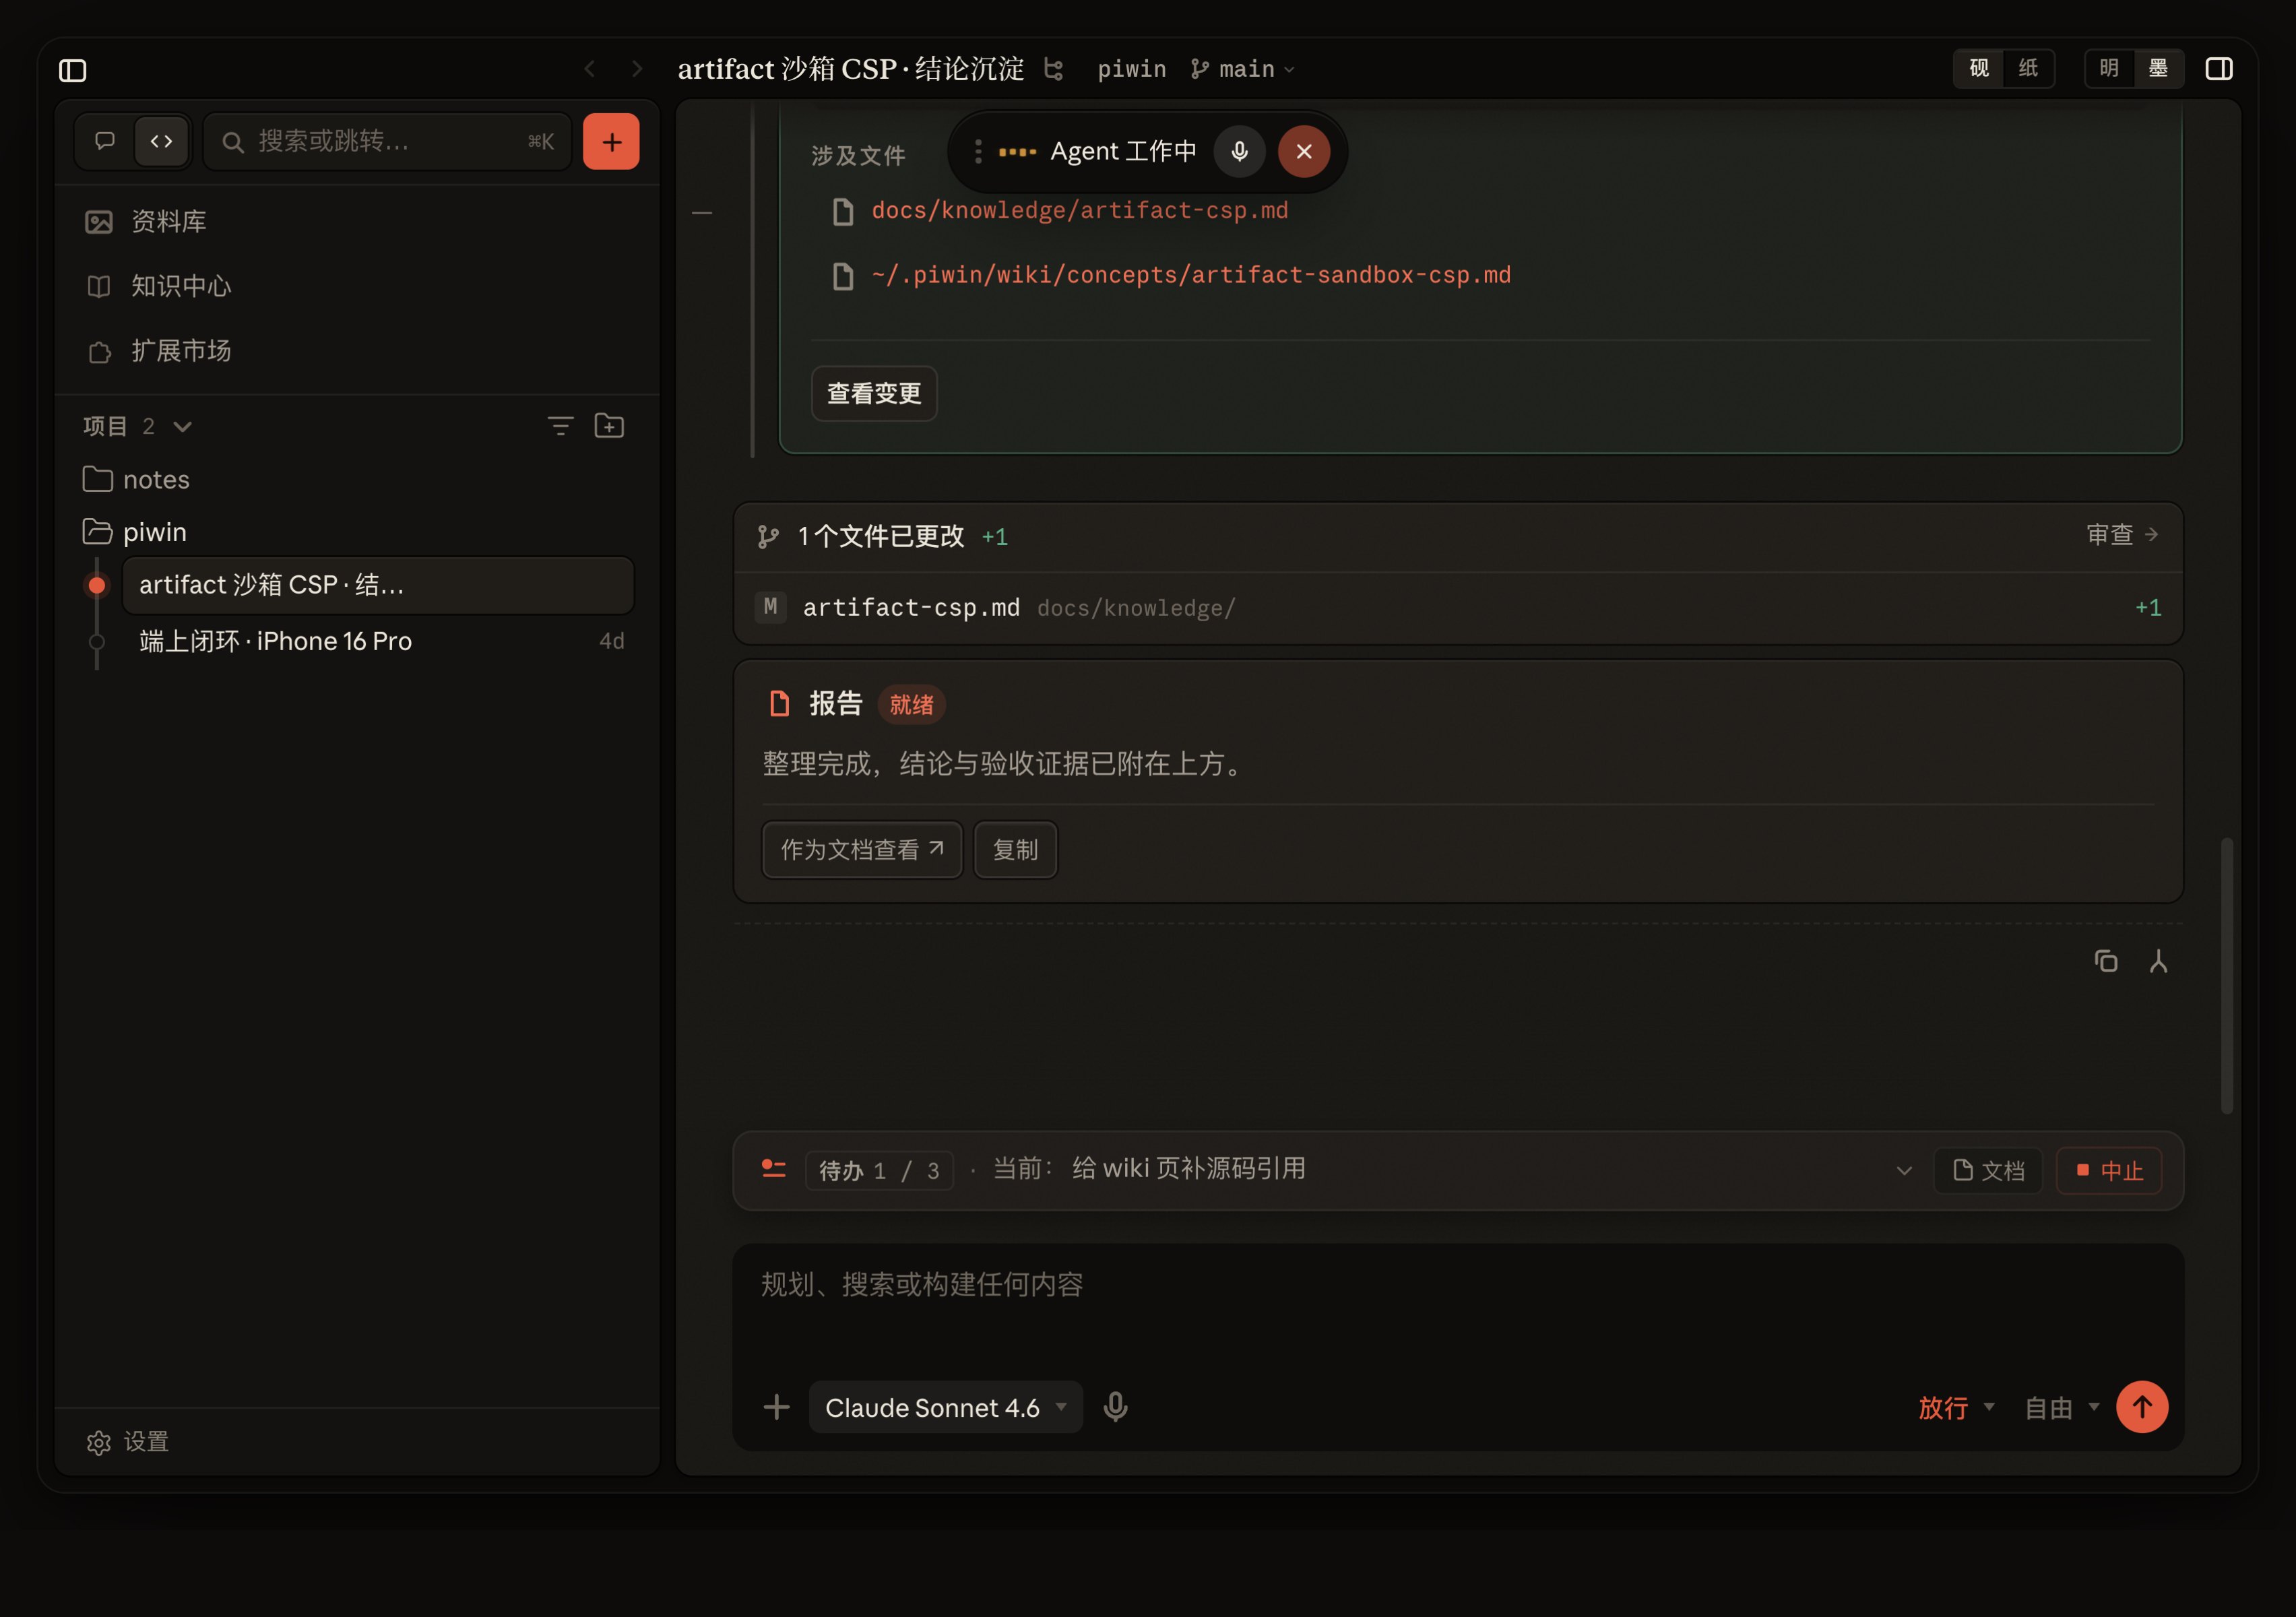This screenshot has height=1617, width=2296.
Task: Open 知识中心 knowledge center
Action: pos(356,286)
